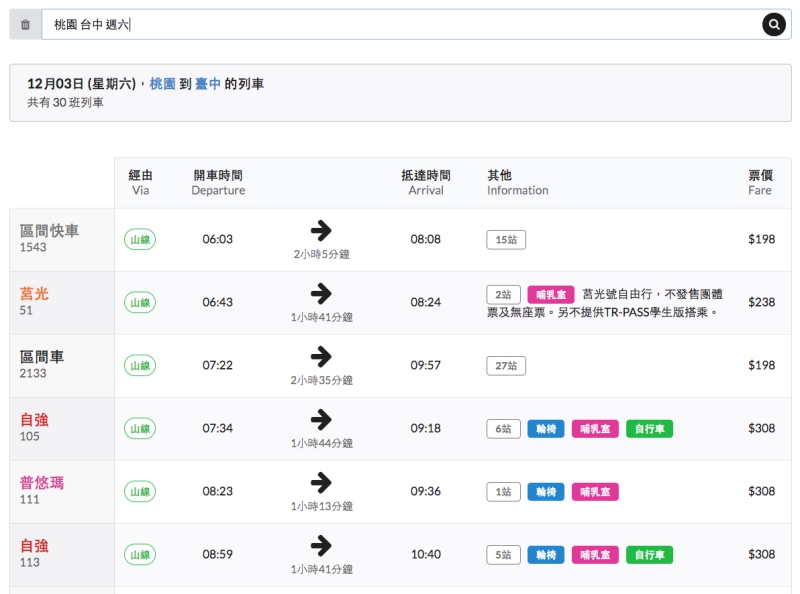
Task: Expand the 15站 stops badge
Action: point(506,240)
